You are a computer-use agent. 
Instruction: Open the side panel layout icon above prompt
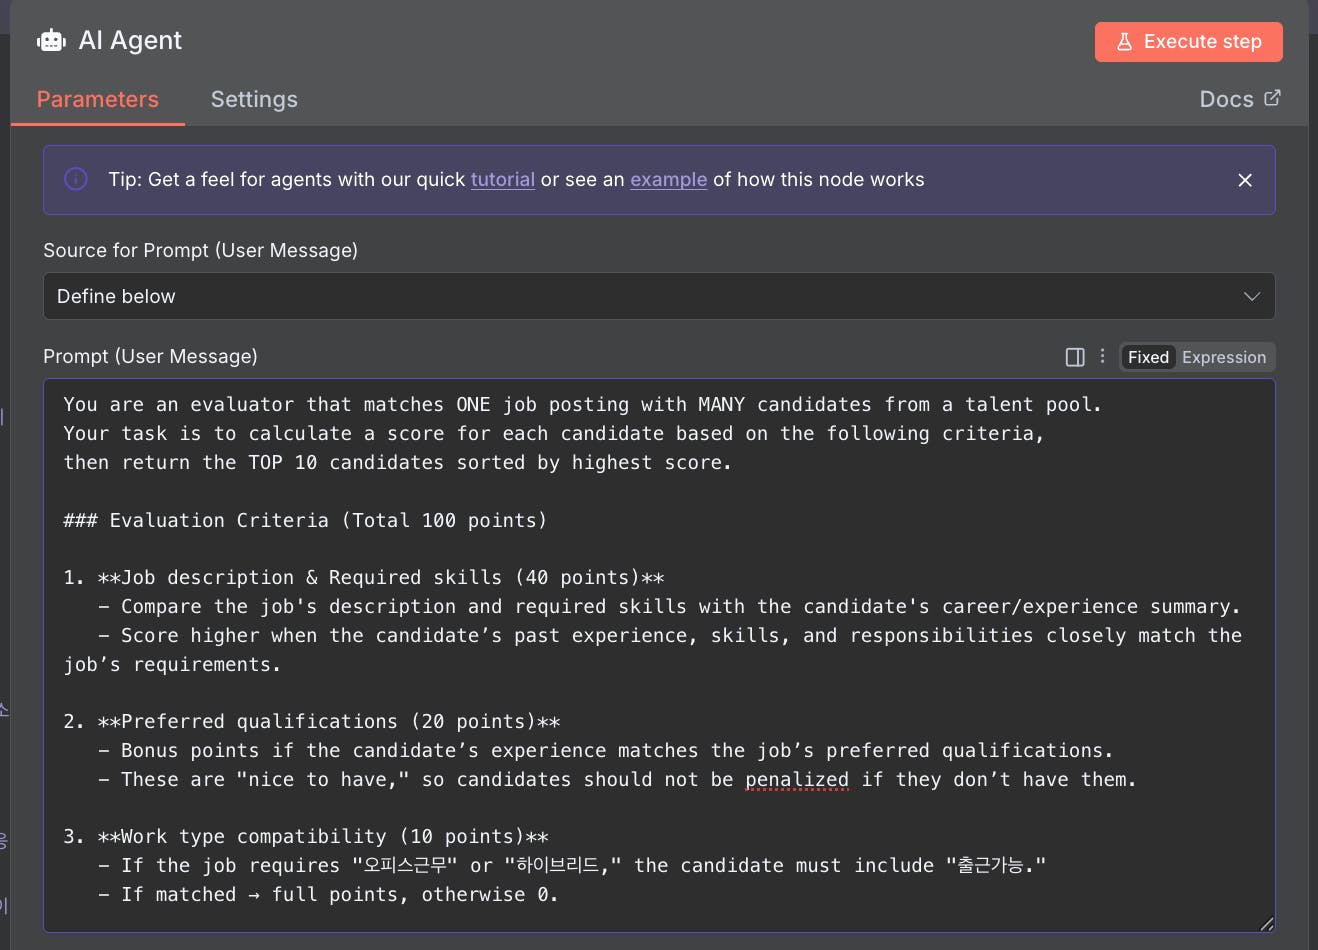click(x=1075, y=357)
